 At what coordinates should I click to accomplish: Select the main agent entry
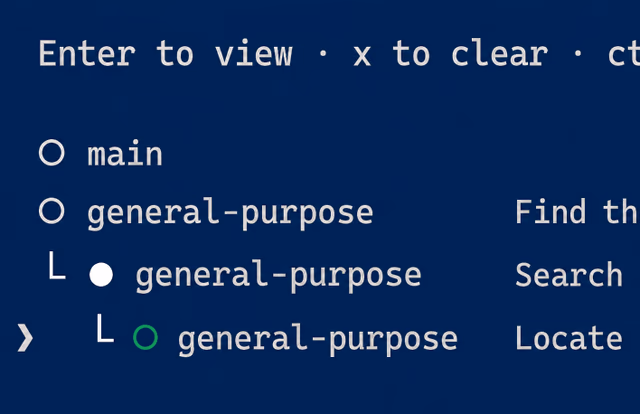125,154
